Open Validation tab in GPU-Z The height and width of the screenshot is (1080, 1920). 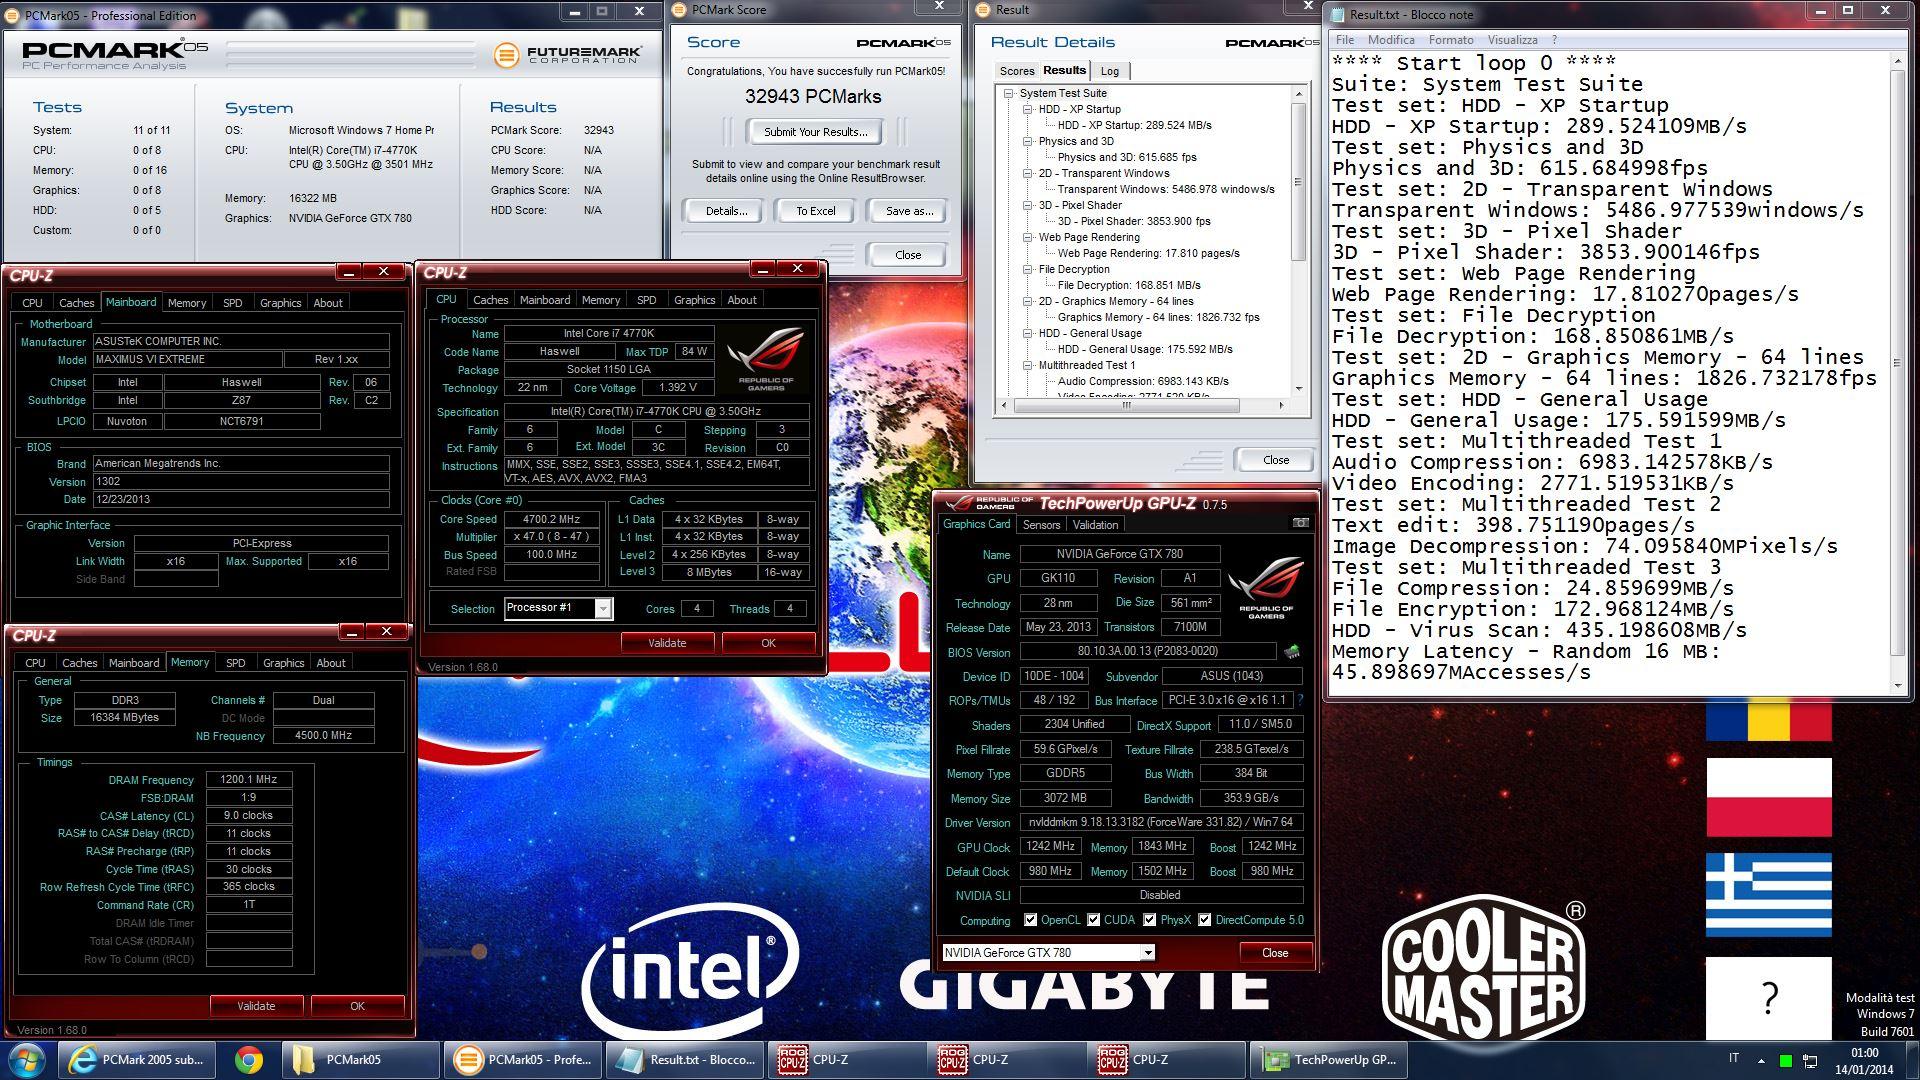[1095, 525]
